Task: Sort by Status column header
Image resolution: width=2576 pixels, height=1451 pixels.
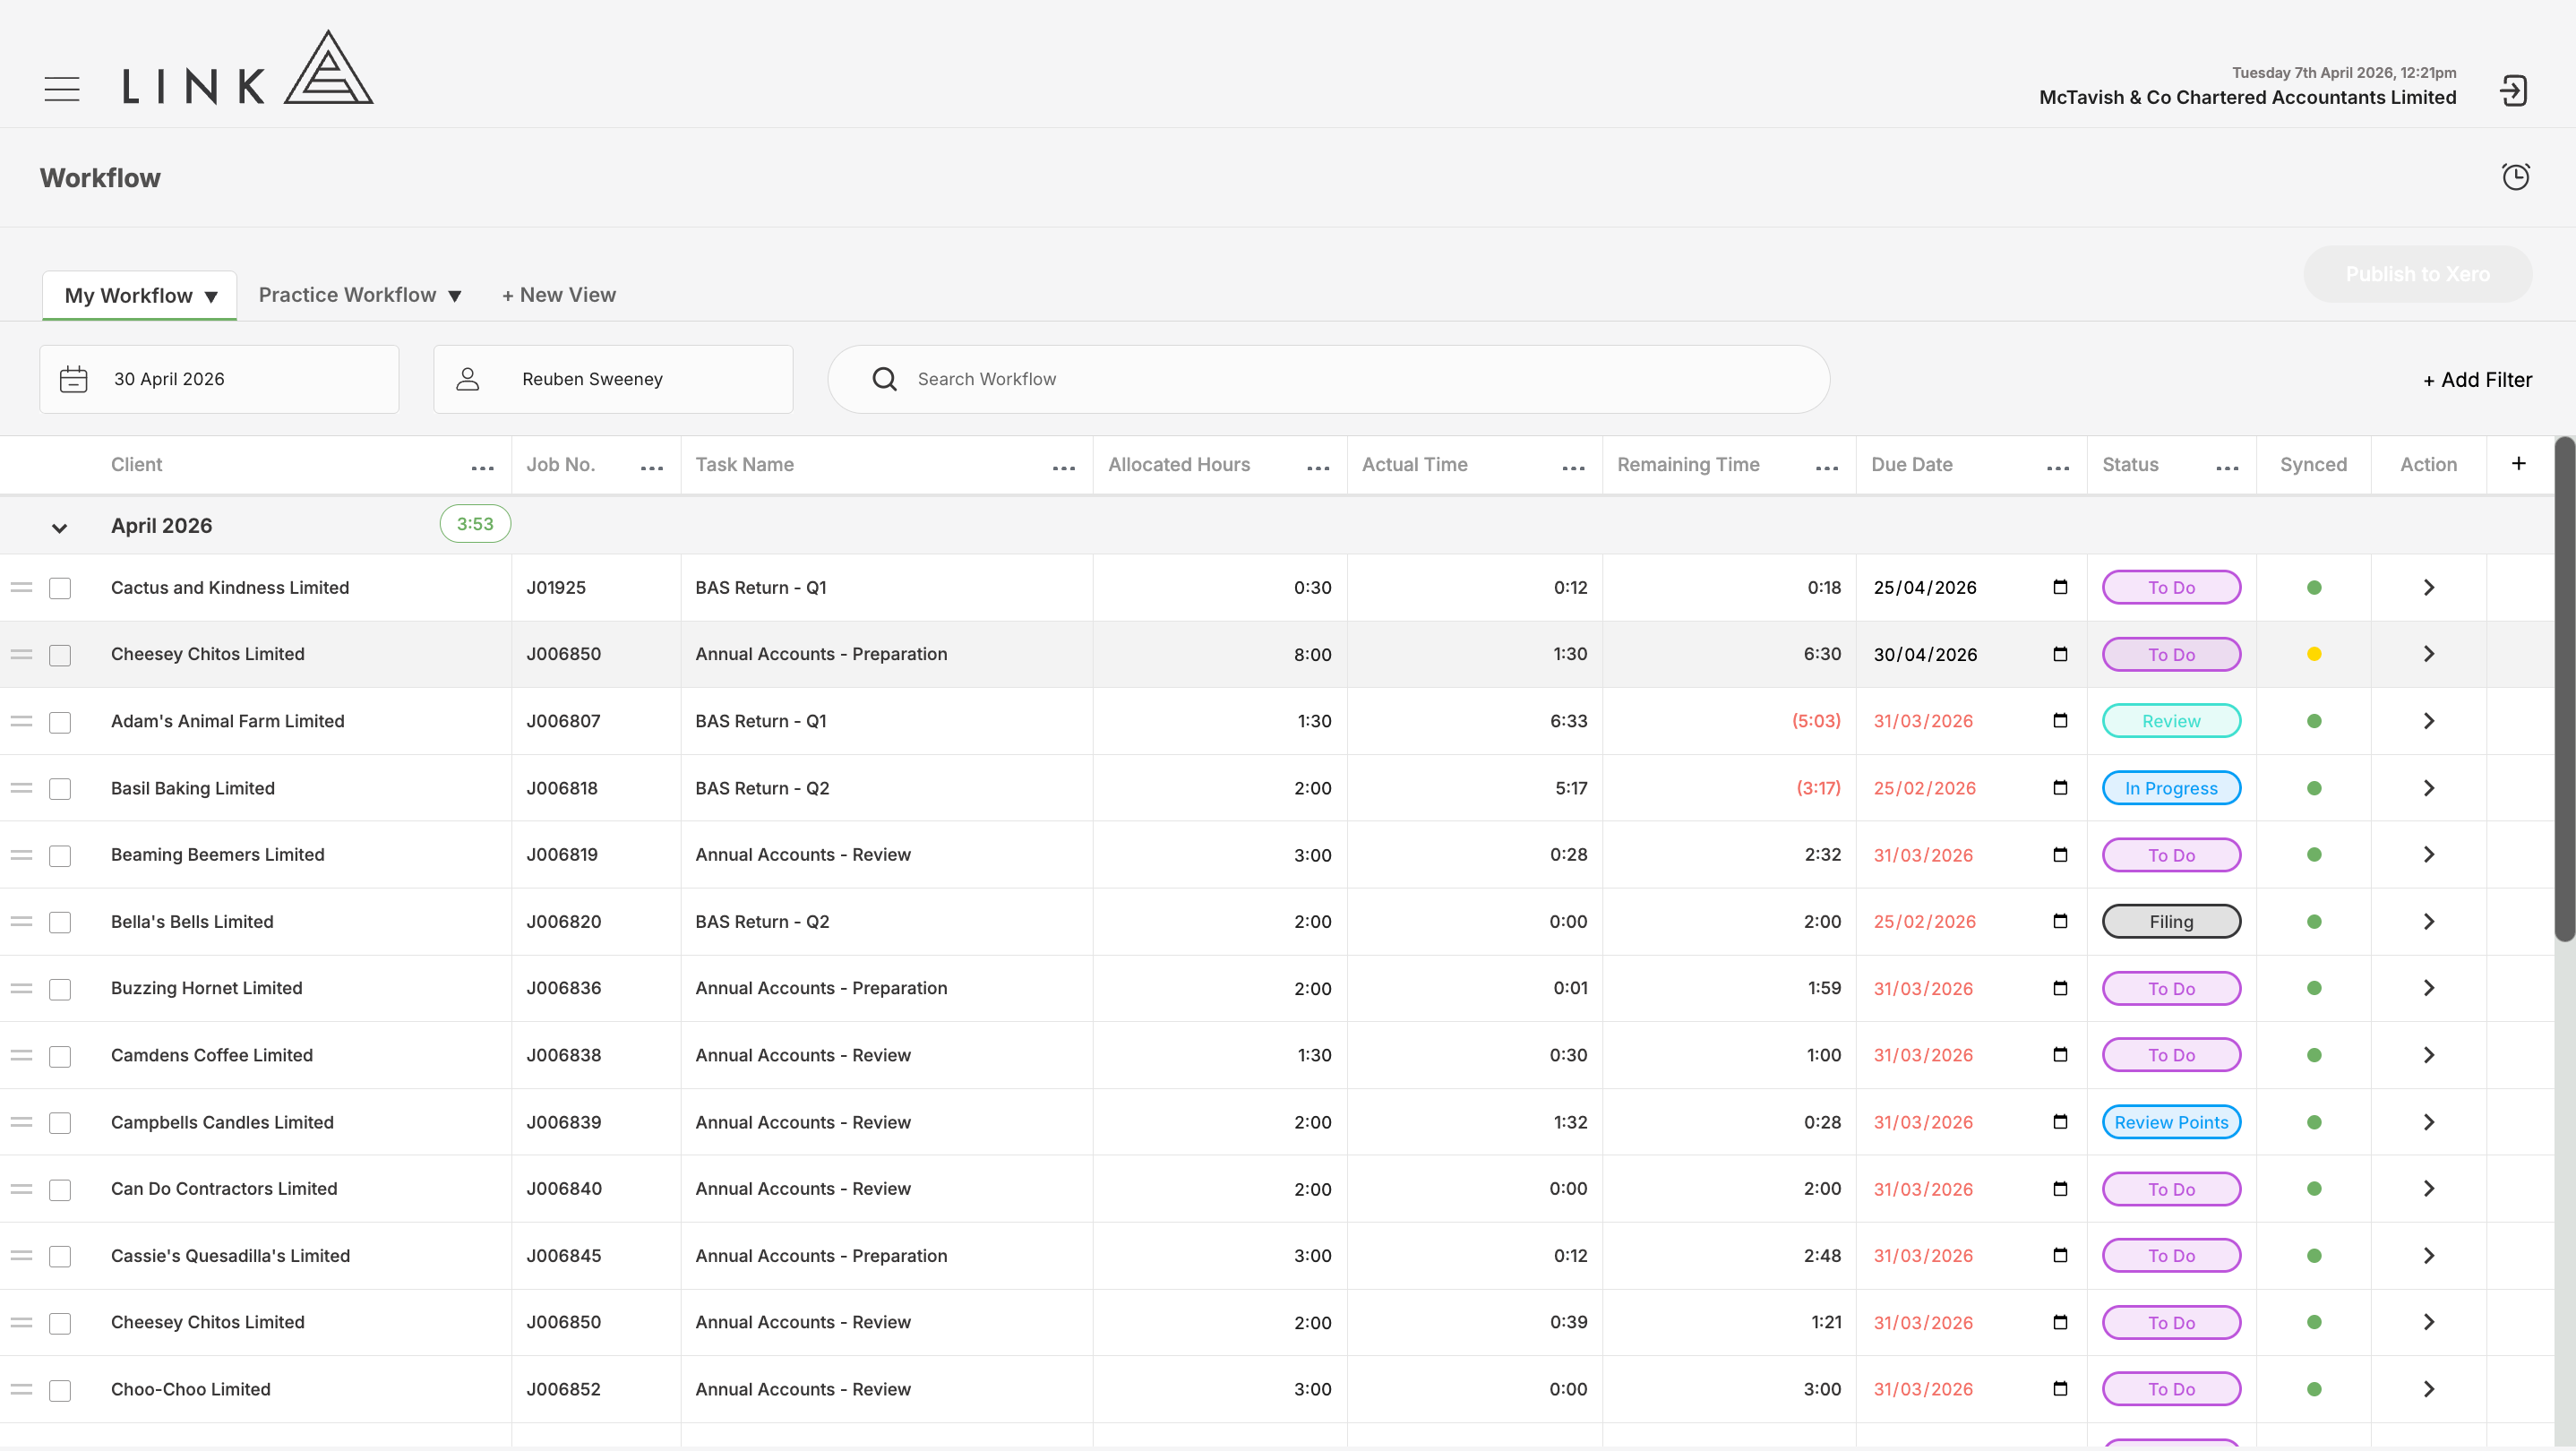Action: [2130, 464]
